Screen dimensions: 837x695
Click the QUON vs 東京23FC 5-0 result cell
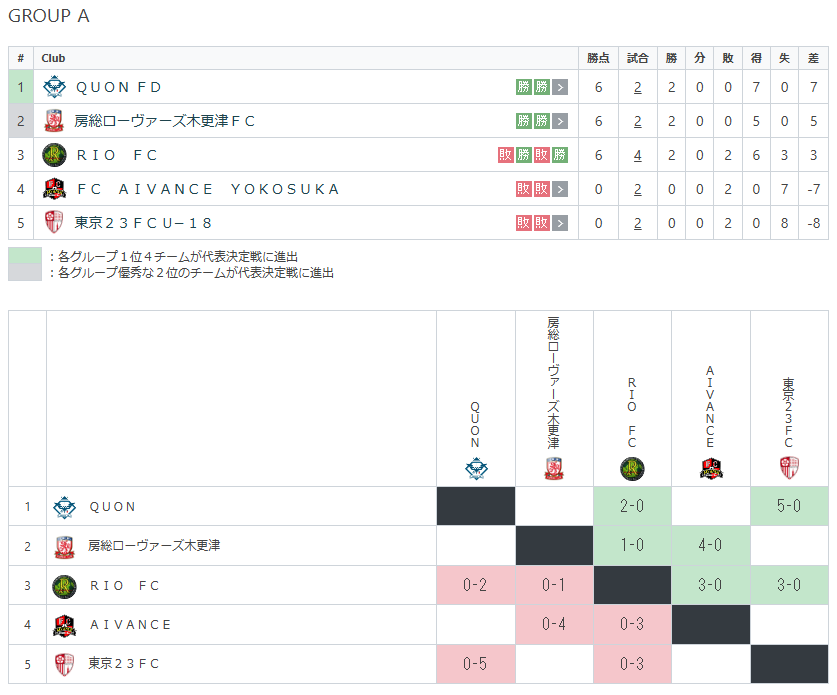[789, 507]
